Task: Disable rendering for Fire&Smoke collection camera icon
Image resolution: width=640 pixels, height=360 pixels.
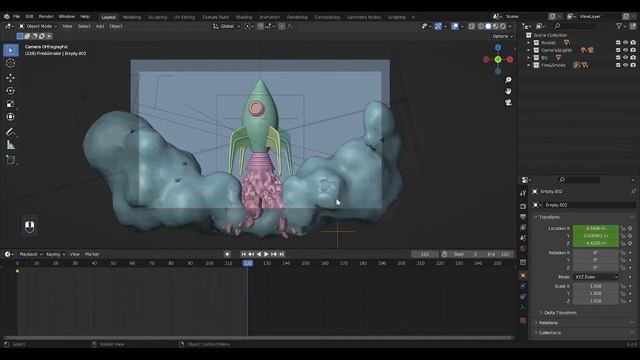Action: coord(633,65)
